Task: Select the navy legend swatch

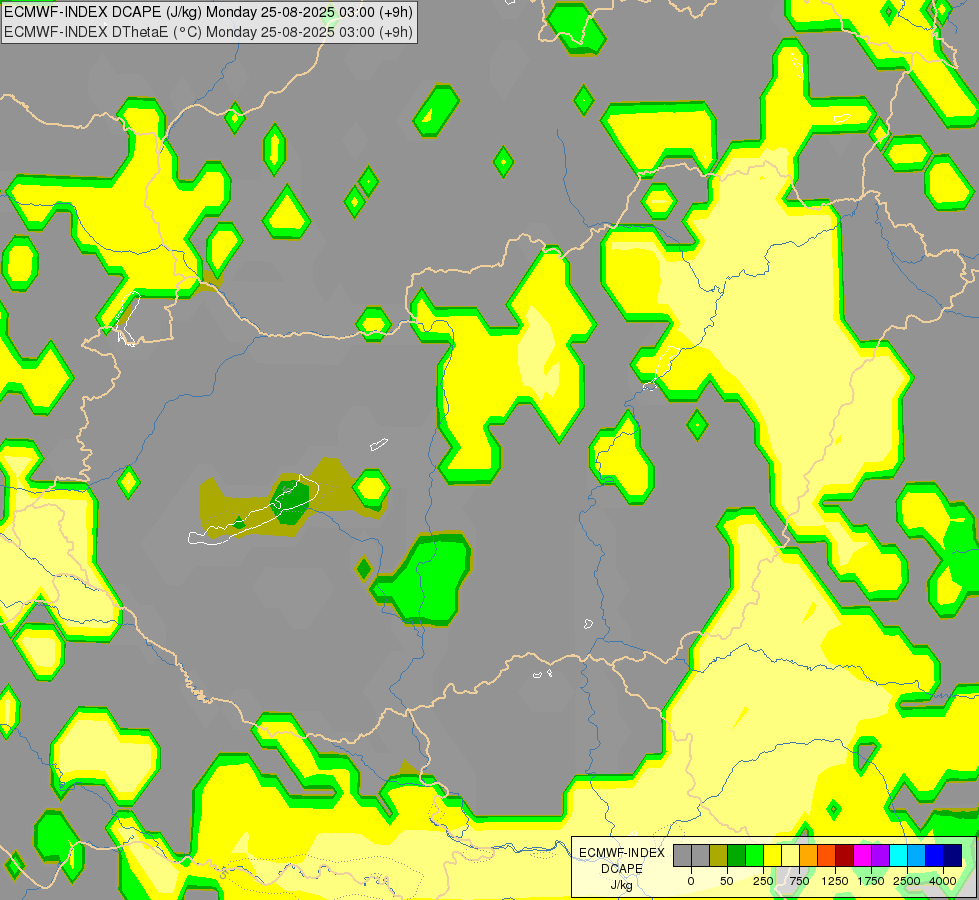Action: point(952,855)
